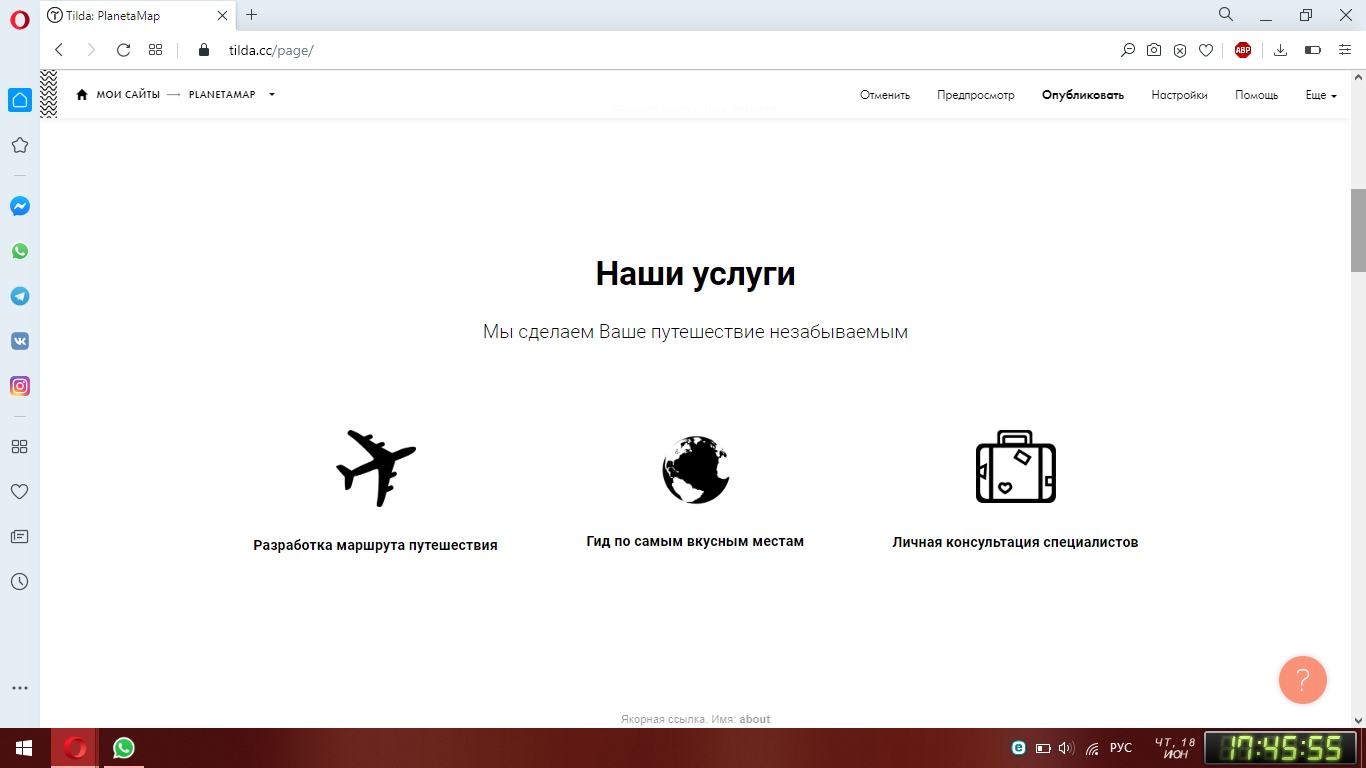Image resolution: width=1366 pixels, height=768 pixels.
Task: Expand the "Еще" dropdown menu
Action: coord(1320,95)
